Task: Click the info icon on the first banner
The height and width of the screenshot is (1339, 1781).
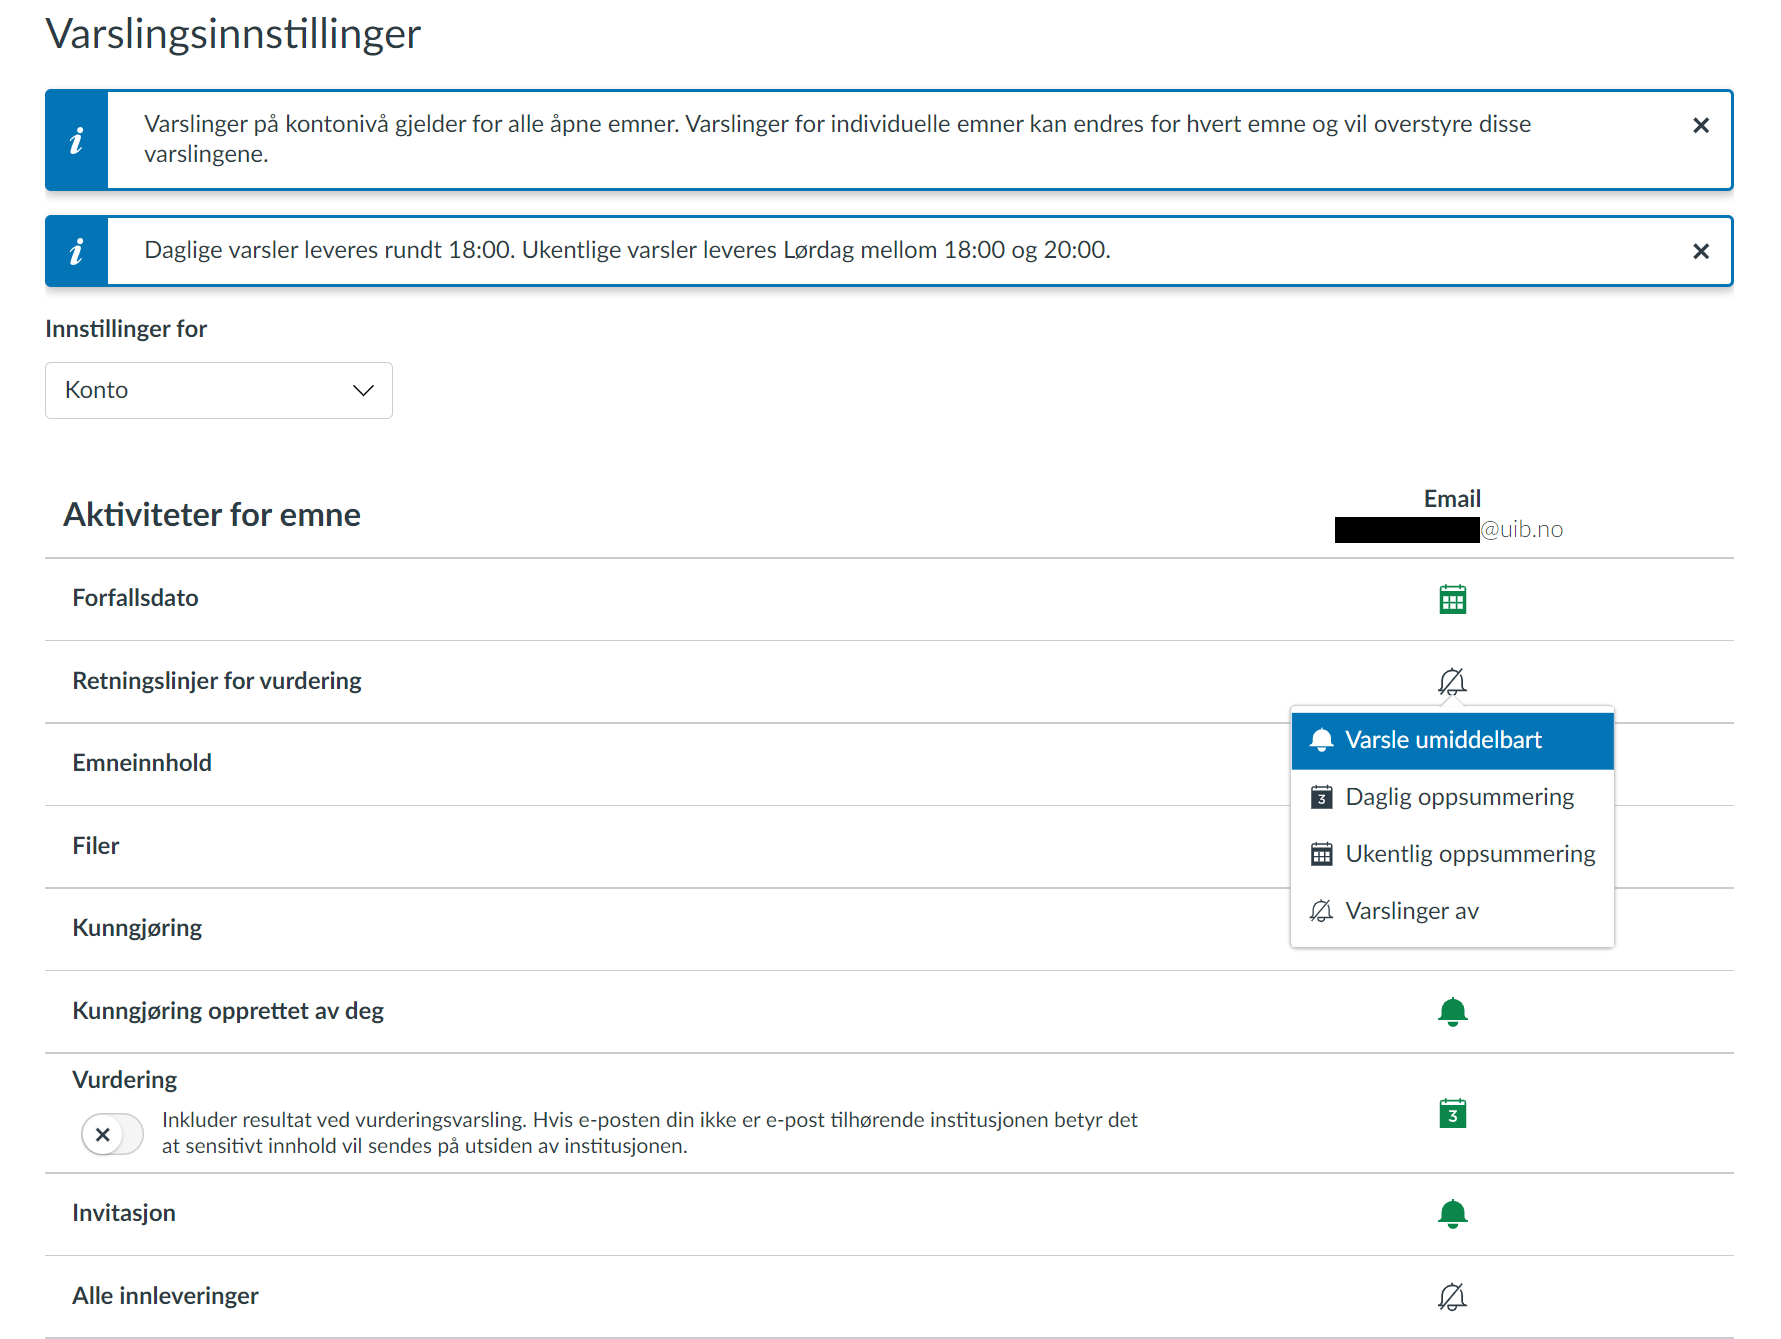Action: click(77, 141)
